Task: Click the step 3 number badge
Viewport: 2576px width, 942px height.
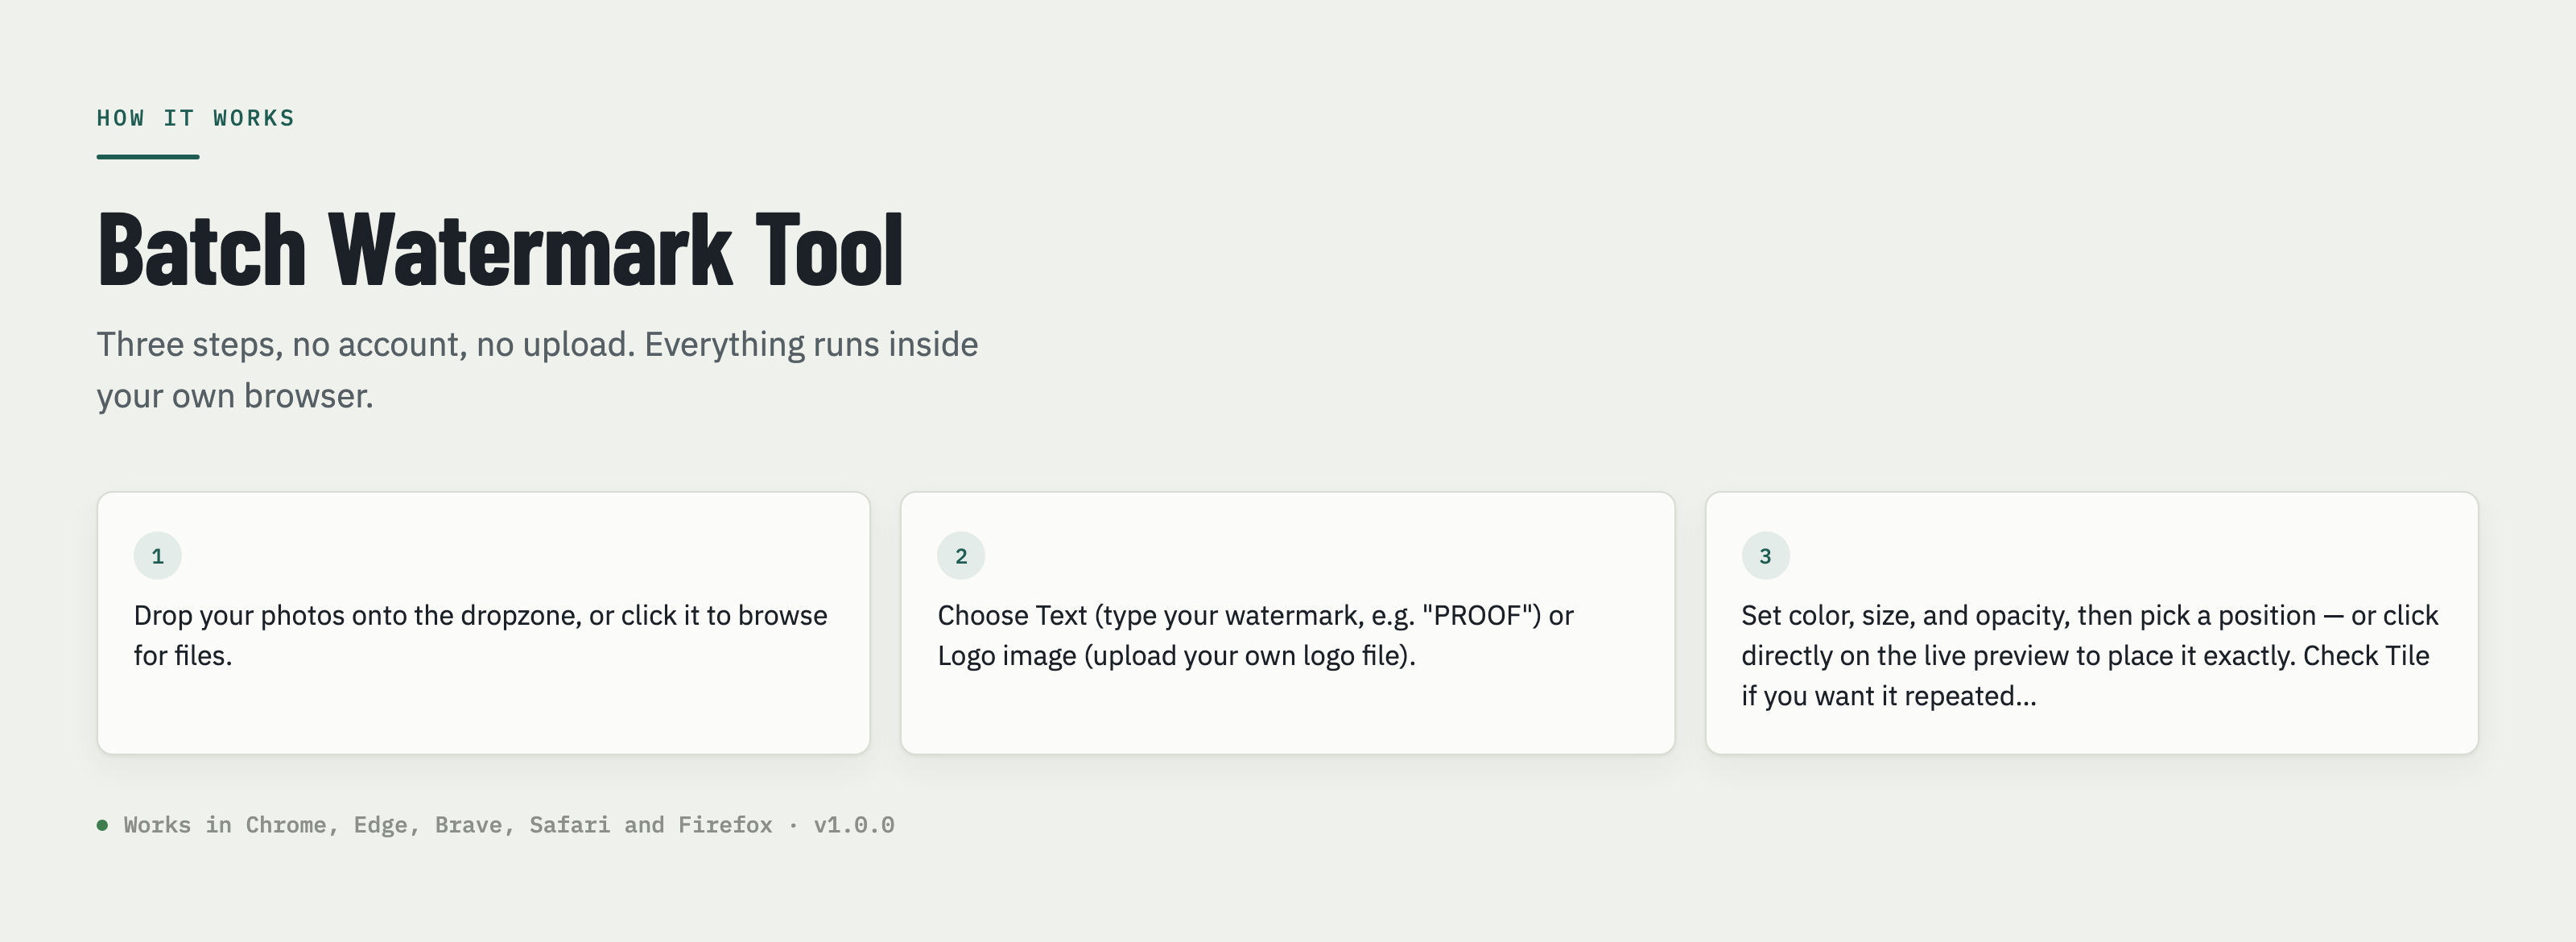Action: pyautogui.click(x=1765, y=556)
